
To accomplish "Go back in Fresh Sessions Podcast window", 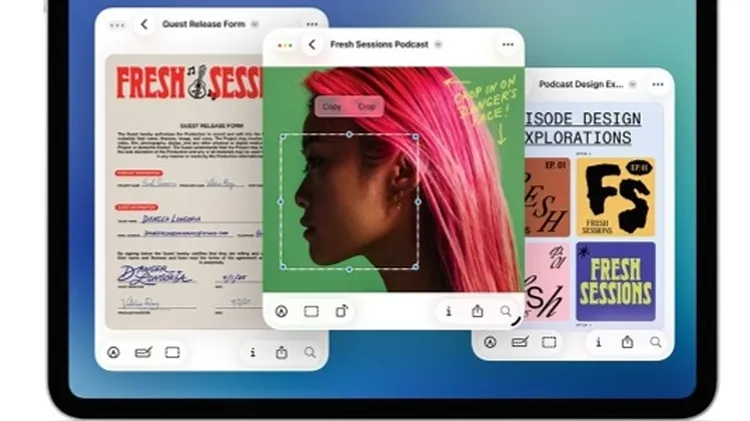I will [x=312, y=44].
